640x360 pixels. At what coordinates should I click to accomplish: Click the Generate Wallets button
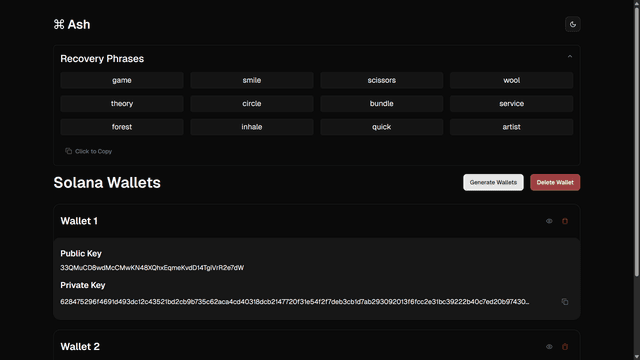pyautogui.click(x=493, y=182)
